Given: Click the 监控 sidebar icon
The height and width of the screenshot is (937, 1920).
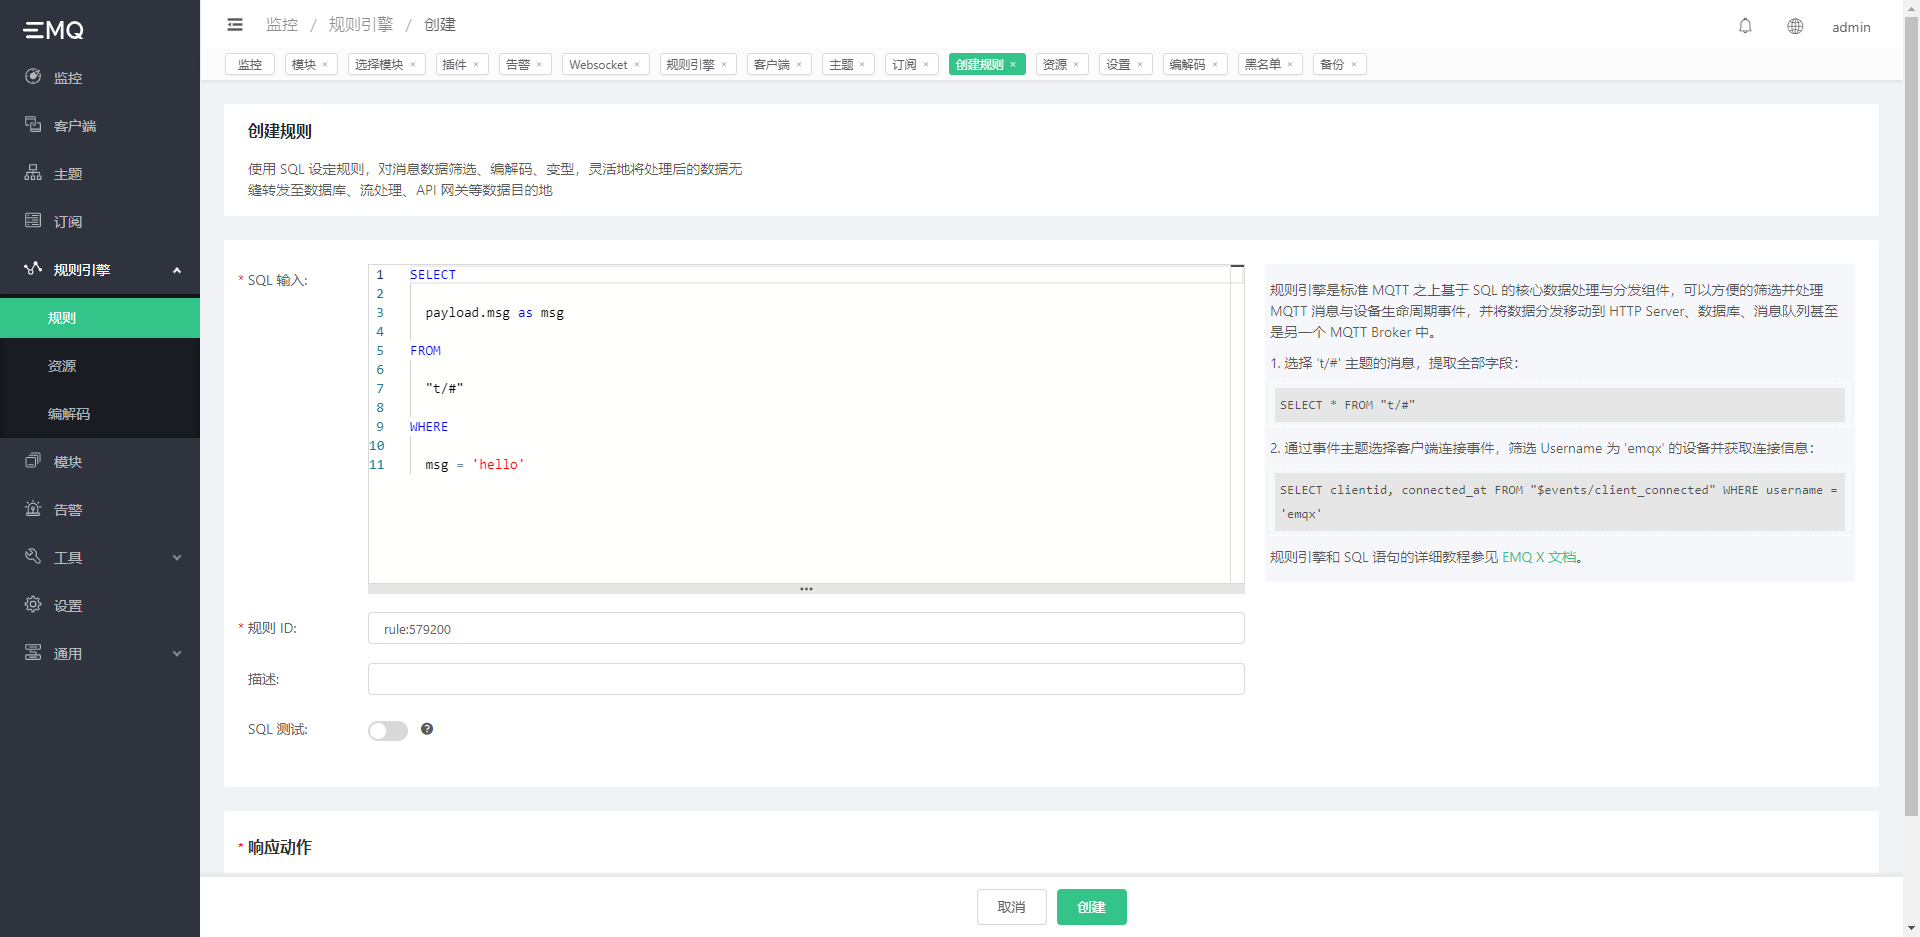Looking at the screenshot, I should point(33,77).
